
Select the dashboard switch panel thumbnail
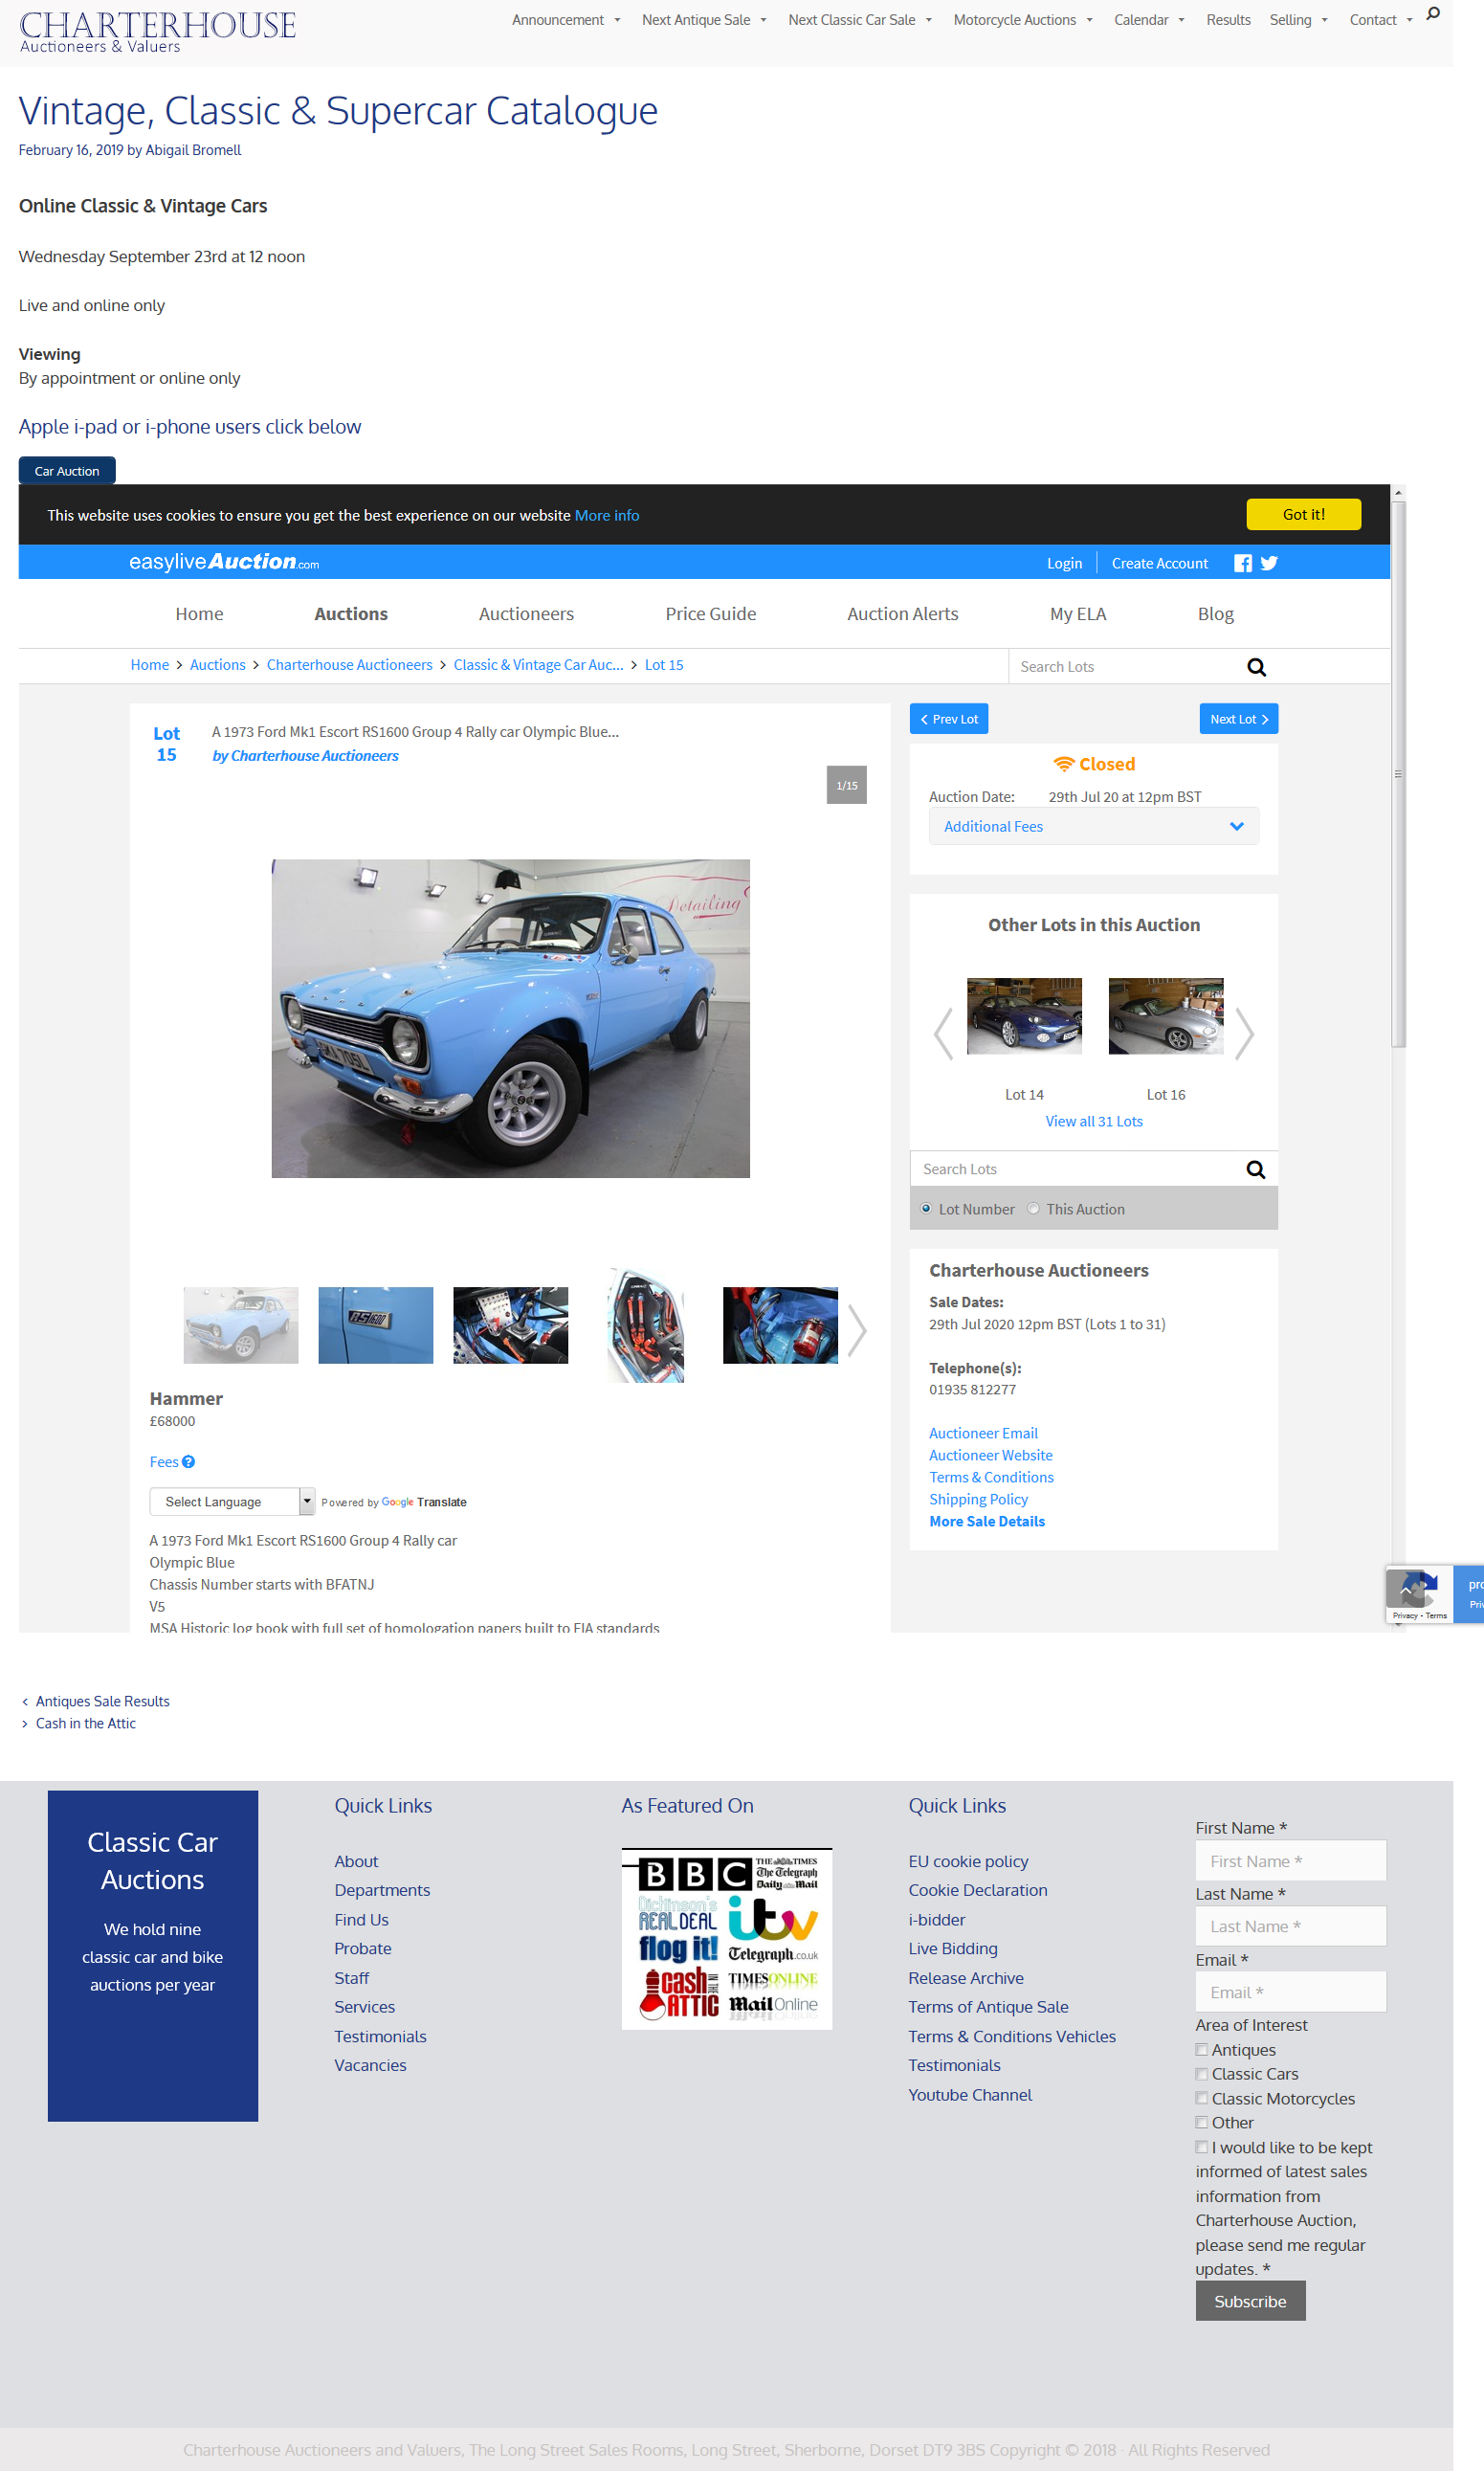(x=511, y=1325)
